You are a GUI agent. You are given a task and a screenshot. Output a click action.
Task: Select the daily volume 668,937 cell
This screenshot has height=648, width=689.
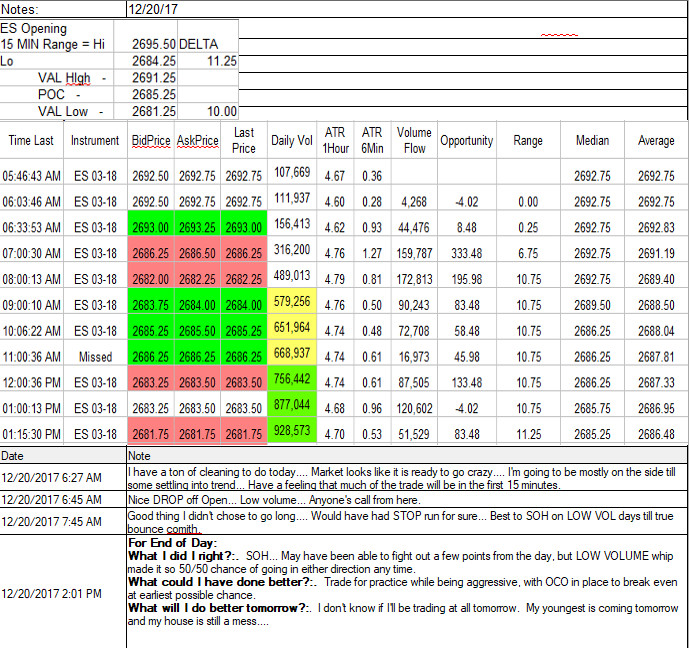pos(292,353)
